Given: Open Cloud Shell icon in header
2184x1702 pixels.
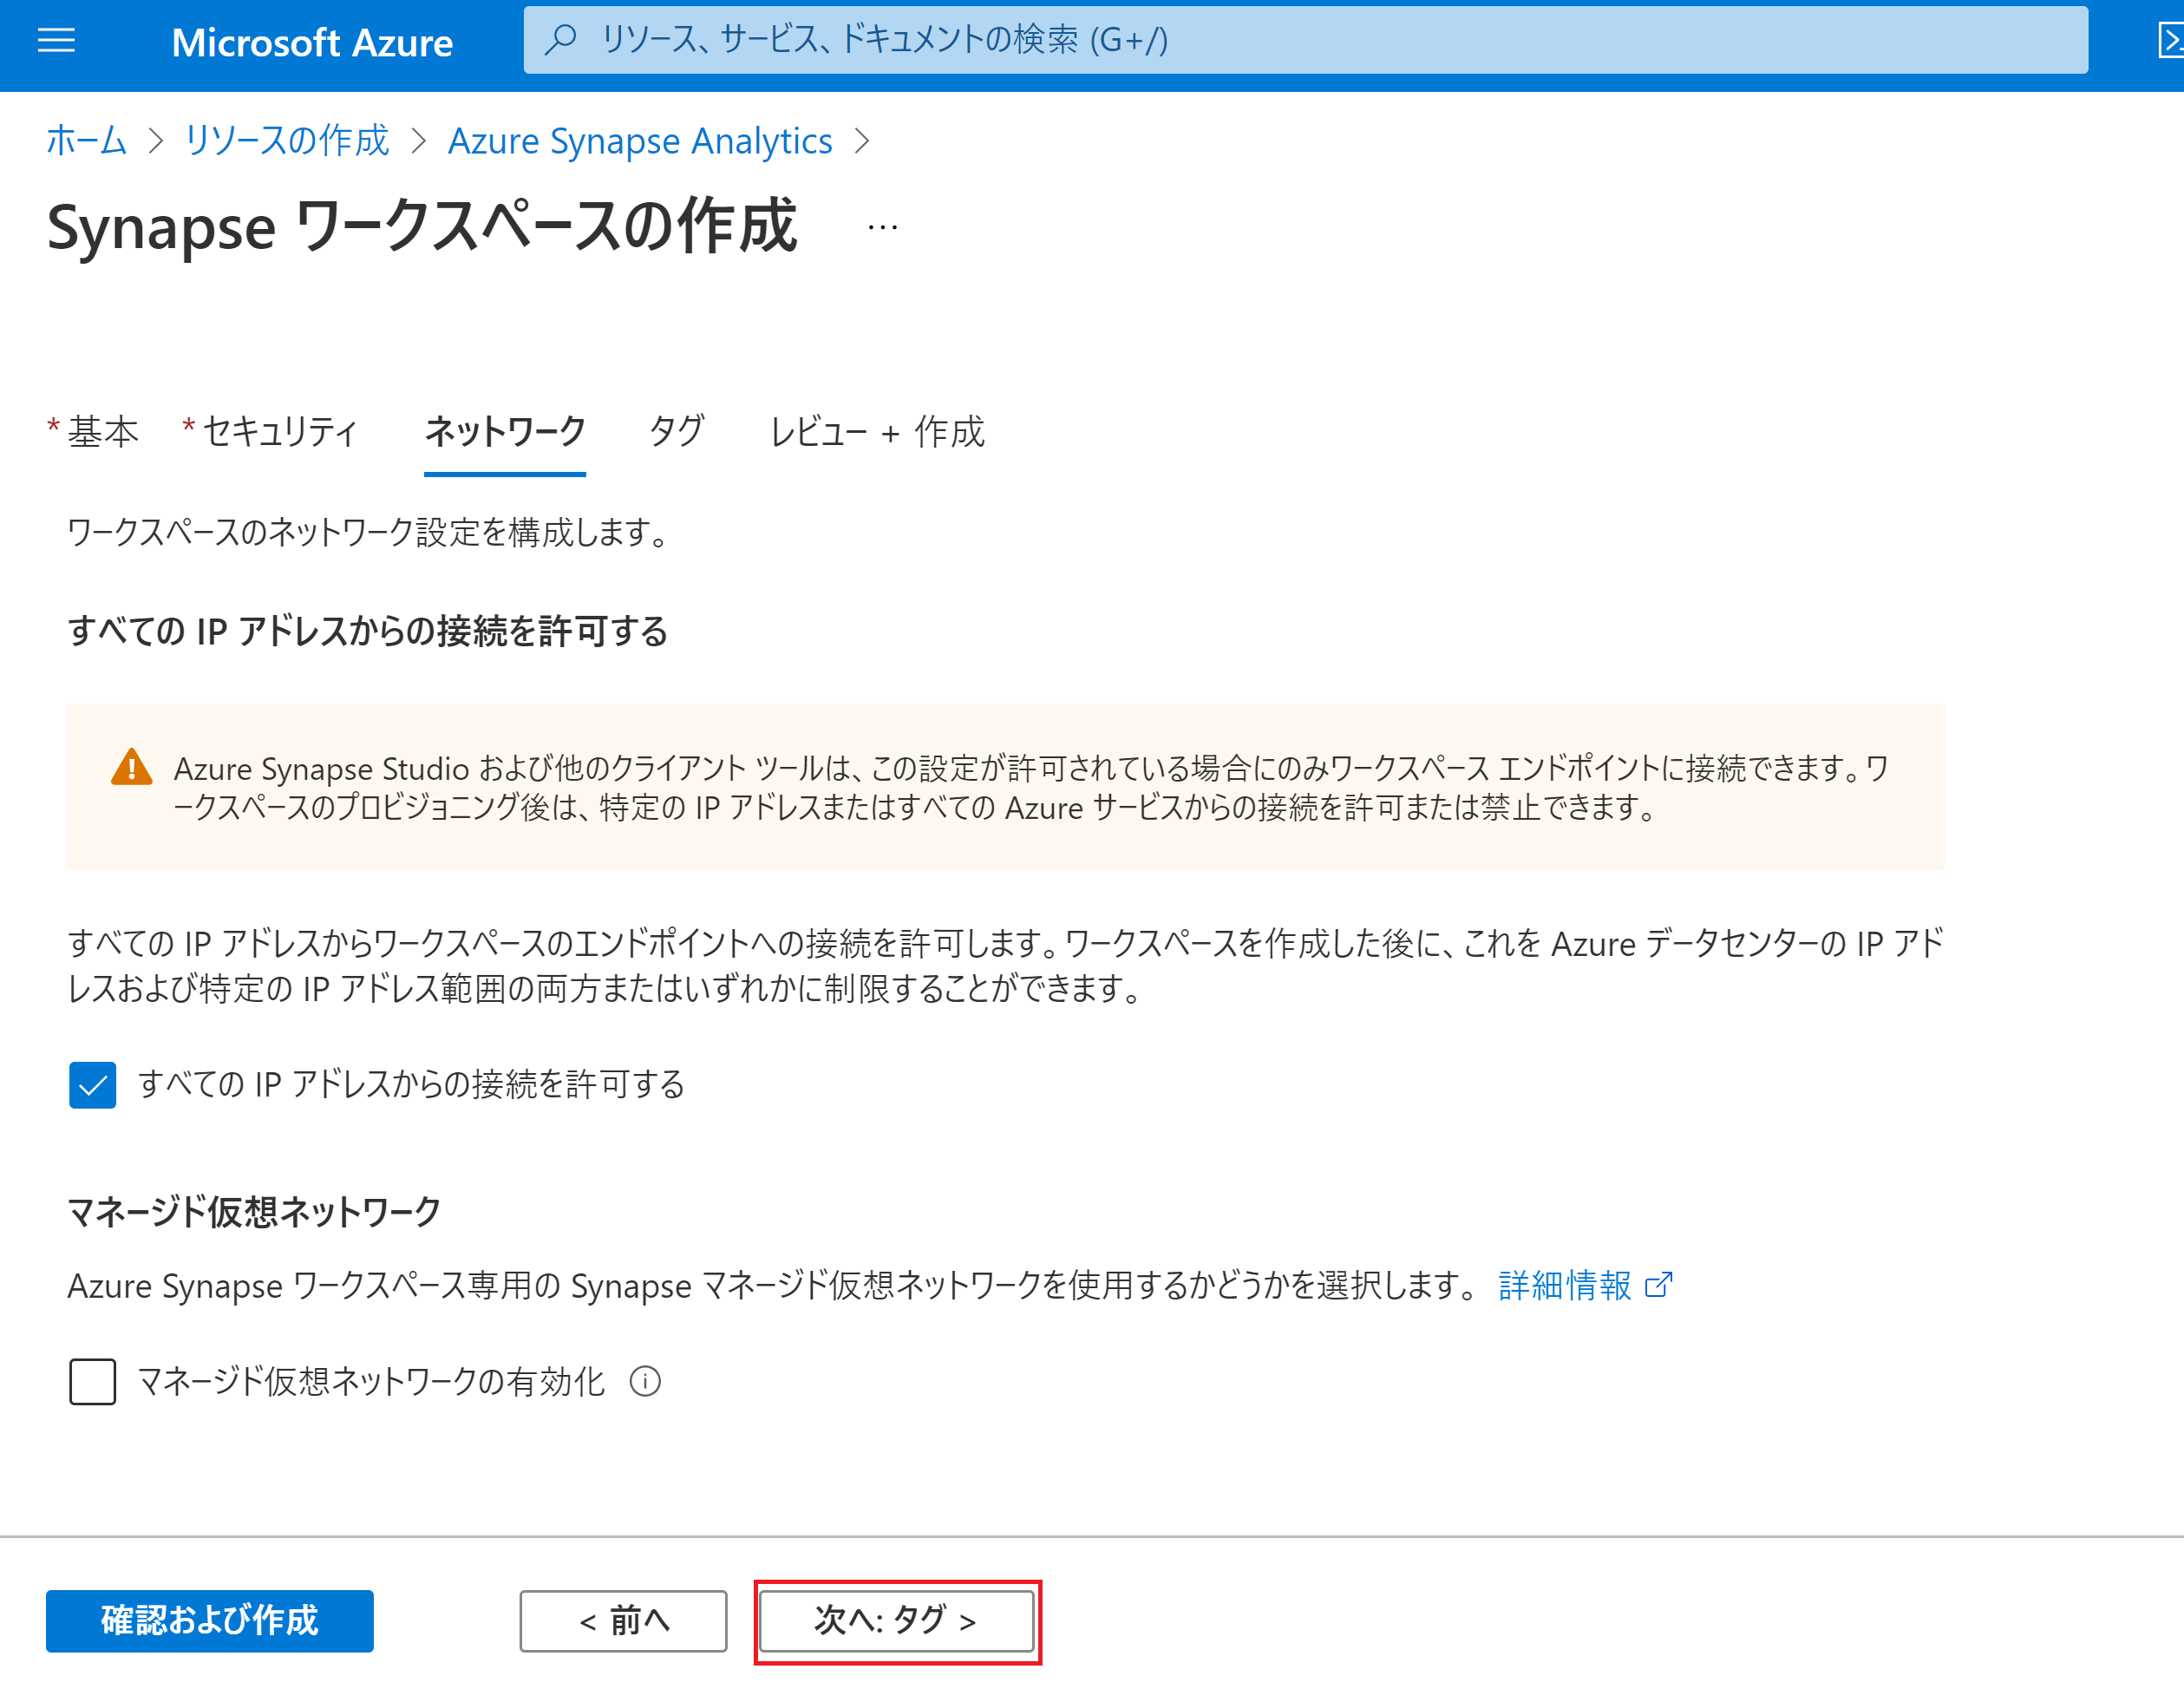Looking at the screenshot, I should coord(2170,41).
